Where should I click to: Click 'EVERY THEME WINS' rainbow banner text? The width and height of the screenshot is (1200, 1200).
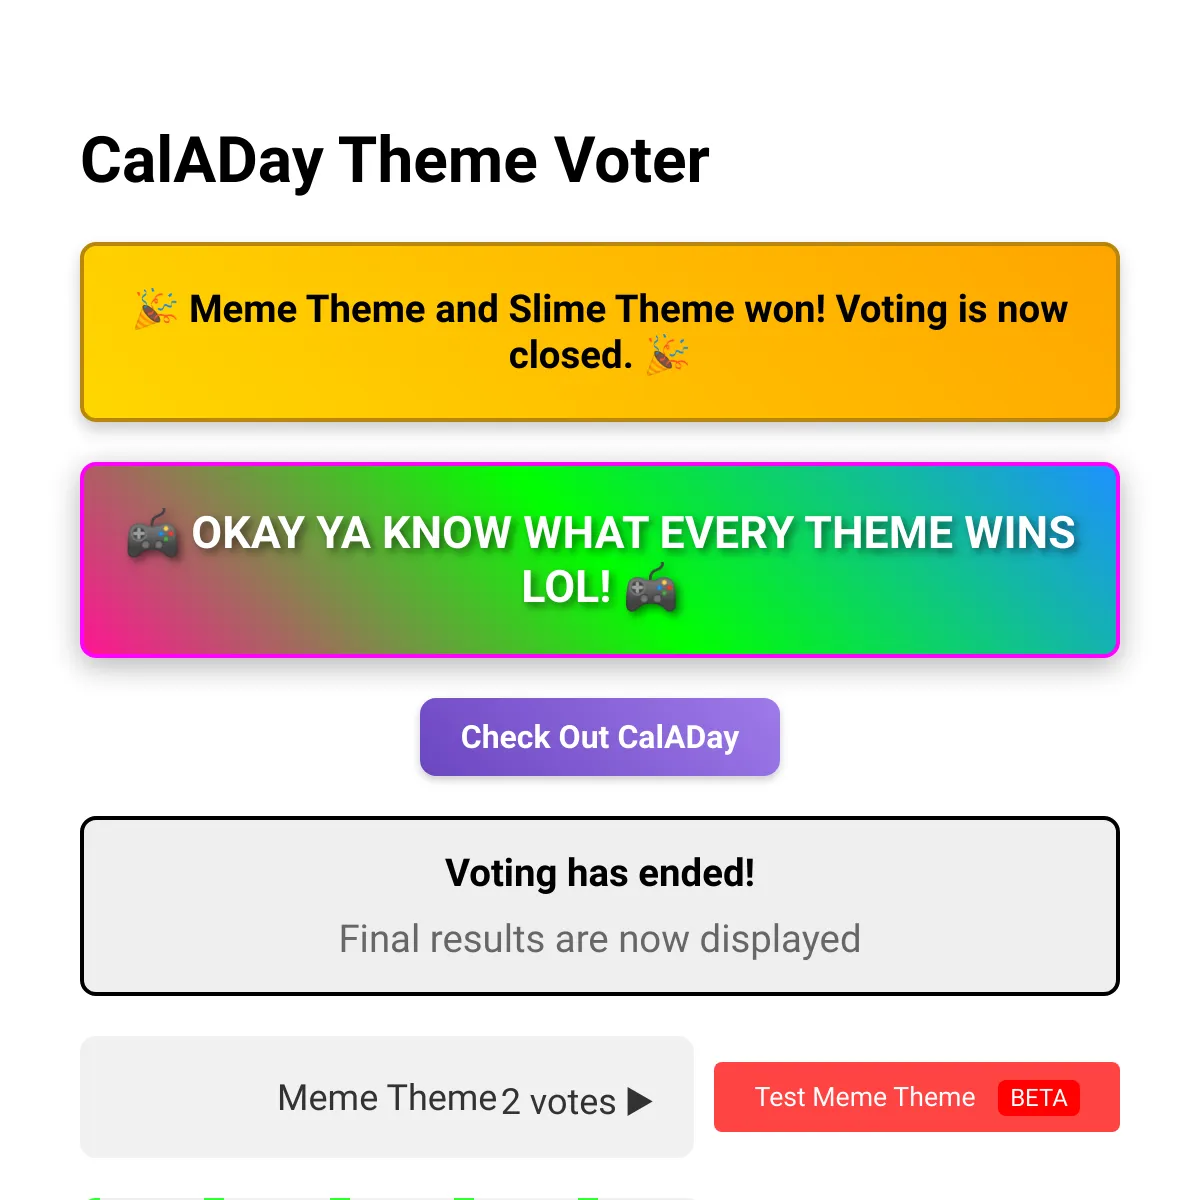[x=868, y=533]
